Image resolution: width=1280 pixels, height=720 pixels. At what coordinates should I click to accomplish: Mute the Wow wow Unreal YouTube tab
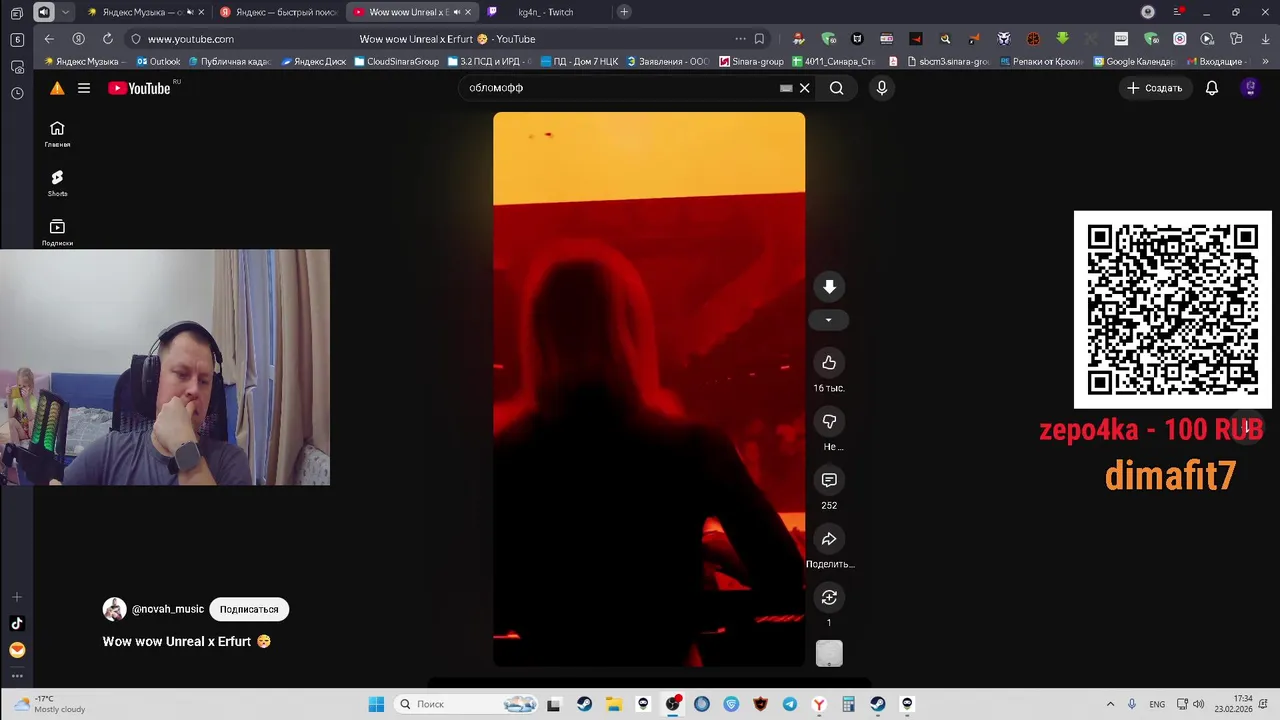tap(457, 12)
